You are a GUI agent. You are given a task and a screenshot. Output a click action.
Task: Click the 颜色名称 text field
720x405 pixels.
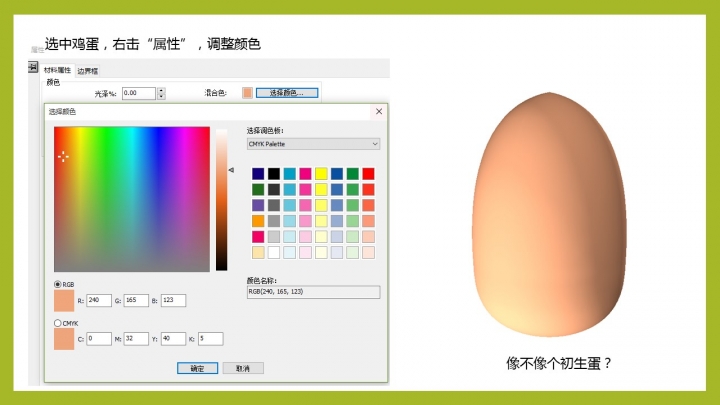[x=313, y=292]
